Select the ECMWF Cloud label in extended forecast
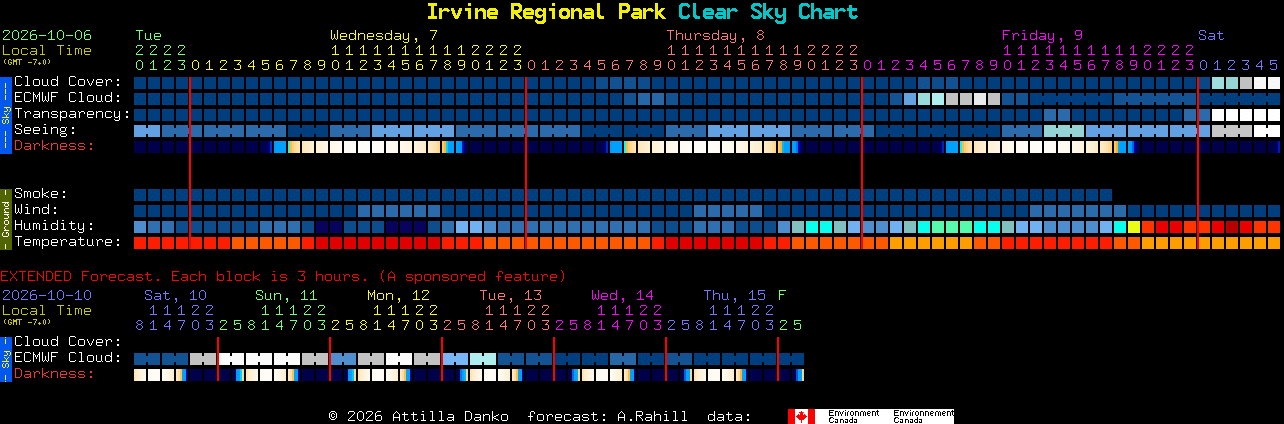The width and height of the screenshot is (1284, 424). click(68, 358)
